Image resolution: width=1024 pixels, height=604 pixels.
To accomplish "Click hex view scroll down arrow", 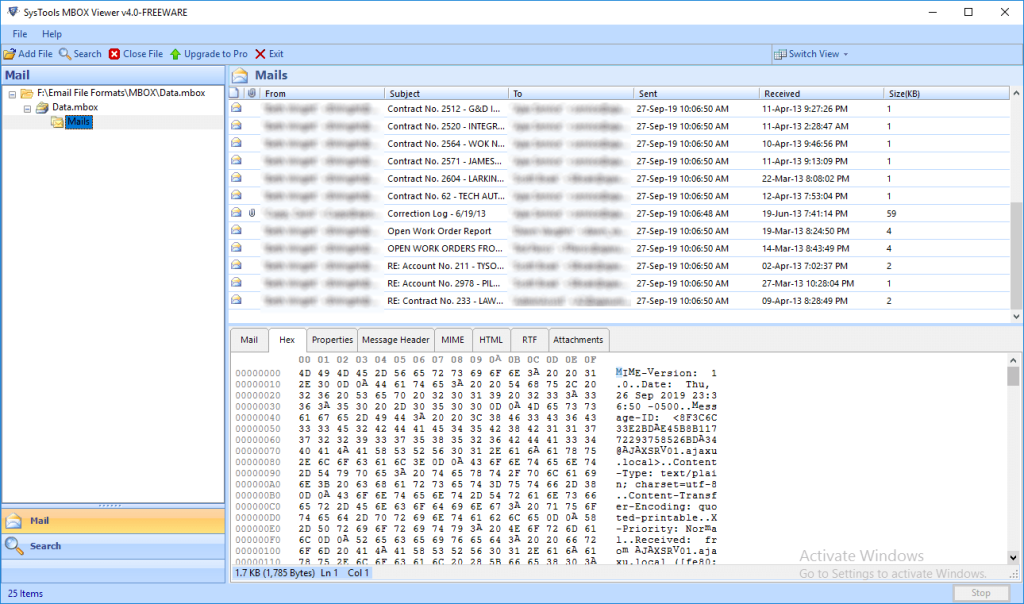I will [x=1013, y=558].
